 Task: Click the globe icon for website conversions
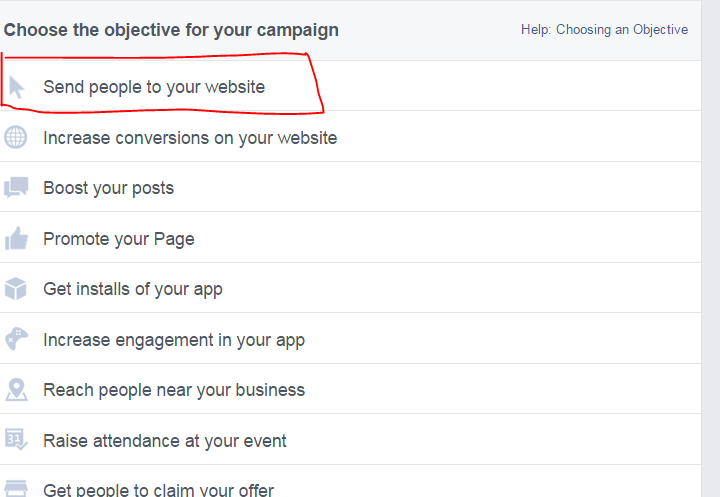point(16,137)
